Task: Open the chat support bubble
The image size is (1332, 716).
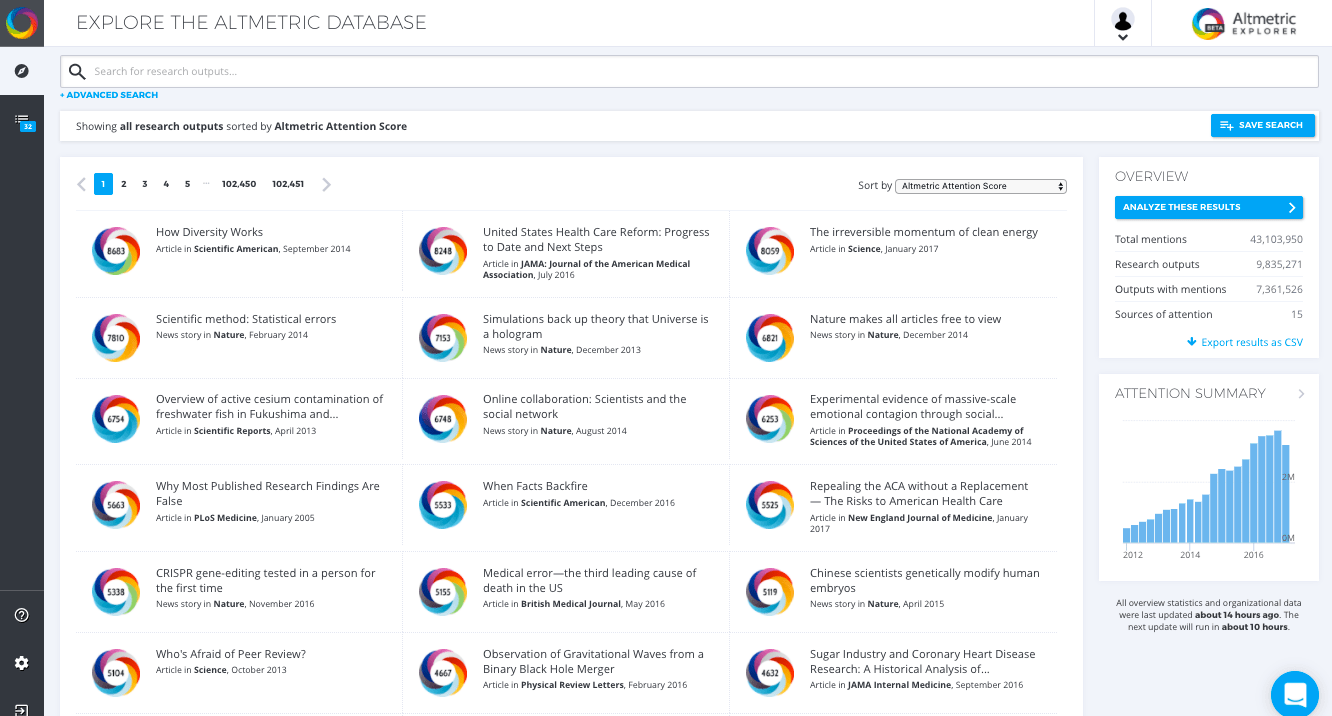Action: click(1296, 694)
